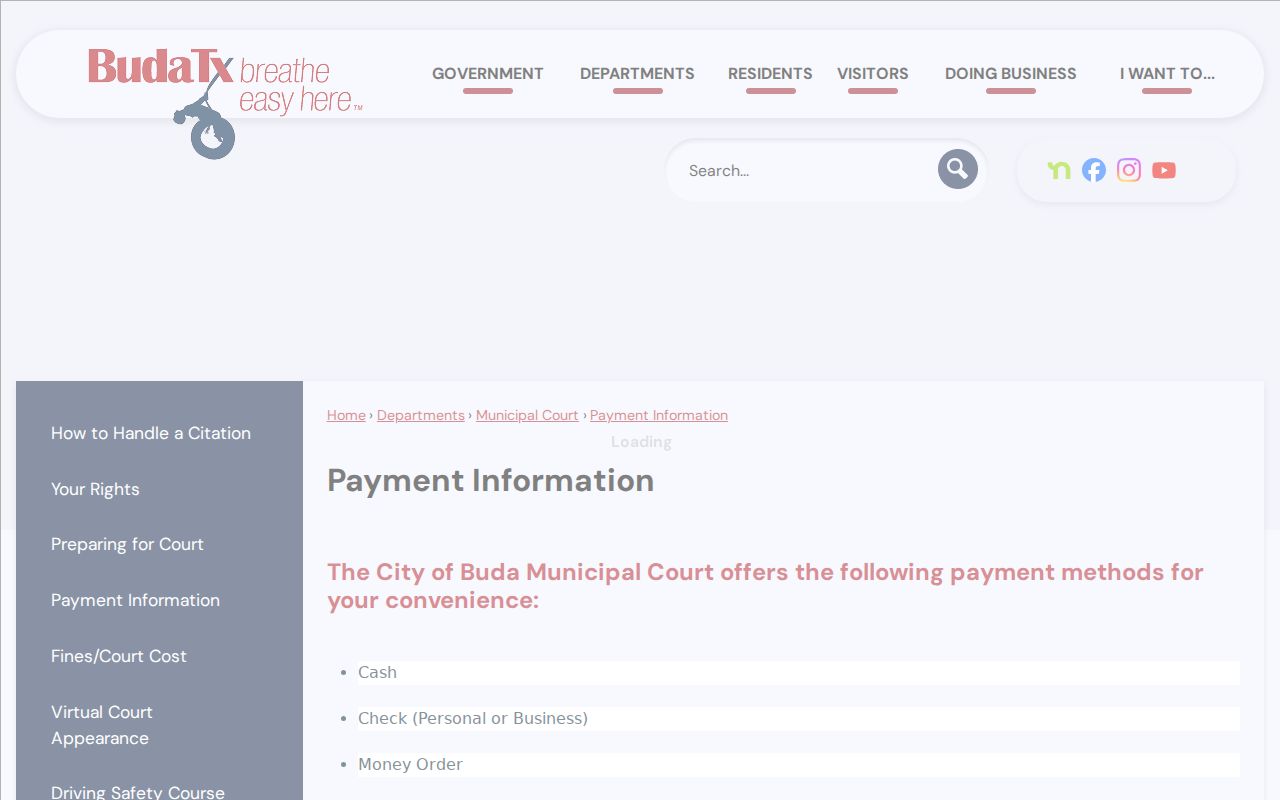Screen dimensions: 1280x800
Task: Click the search magnifier button
Action: coord(957,169)
